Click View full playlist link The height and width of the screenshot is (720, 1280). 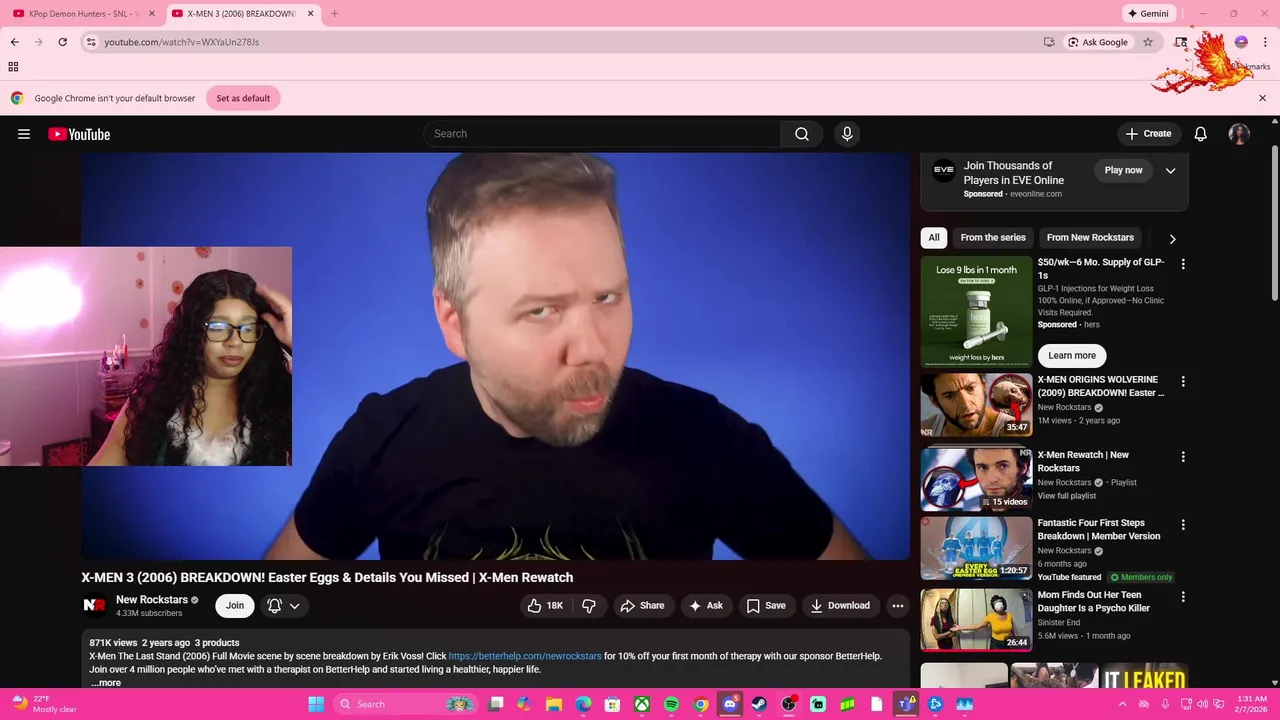click(1067, 496)
